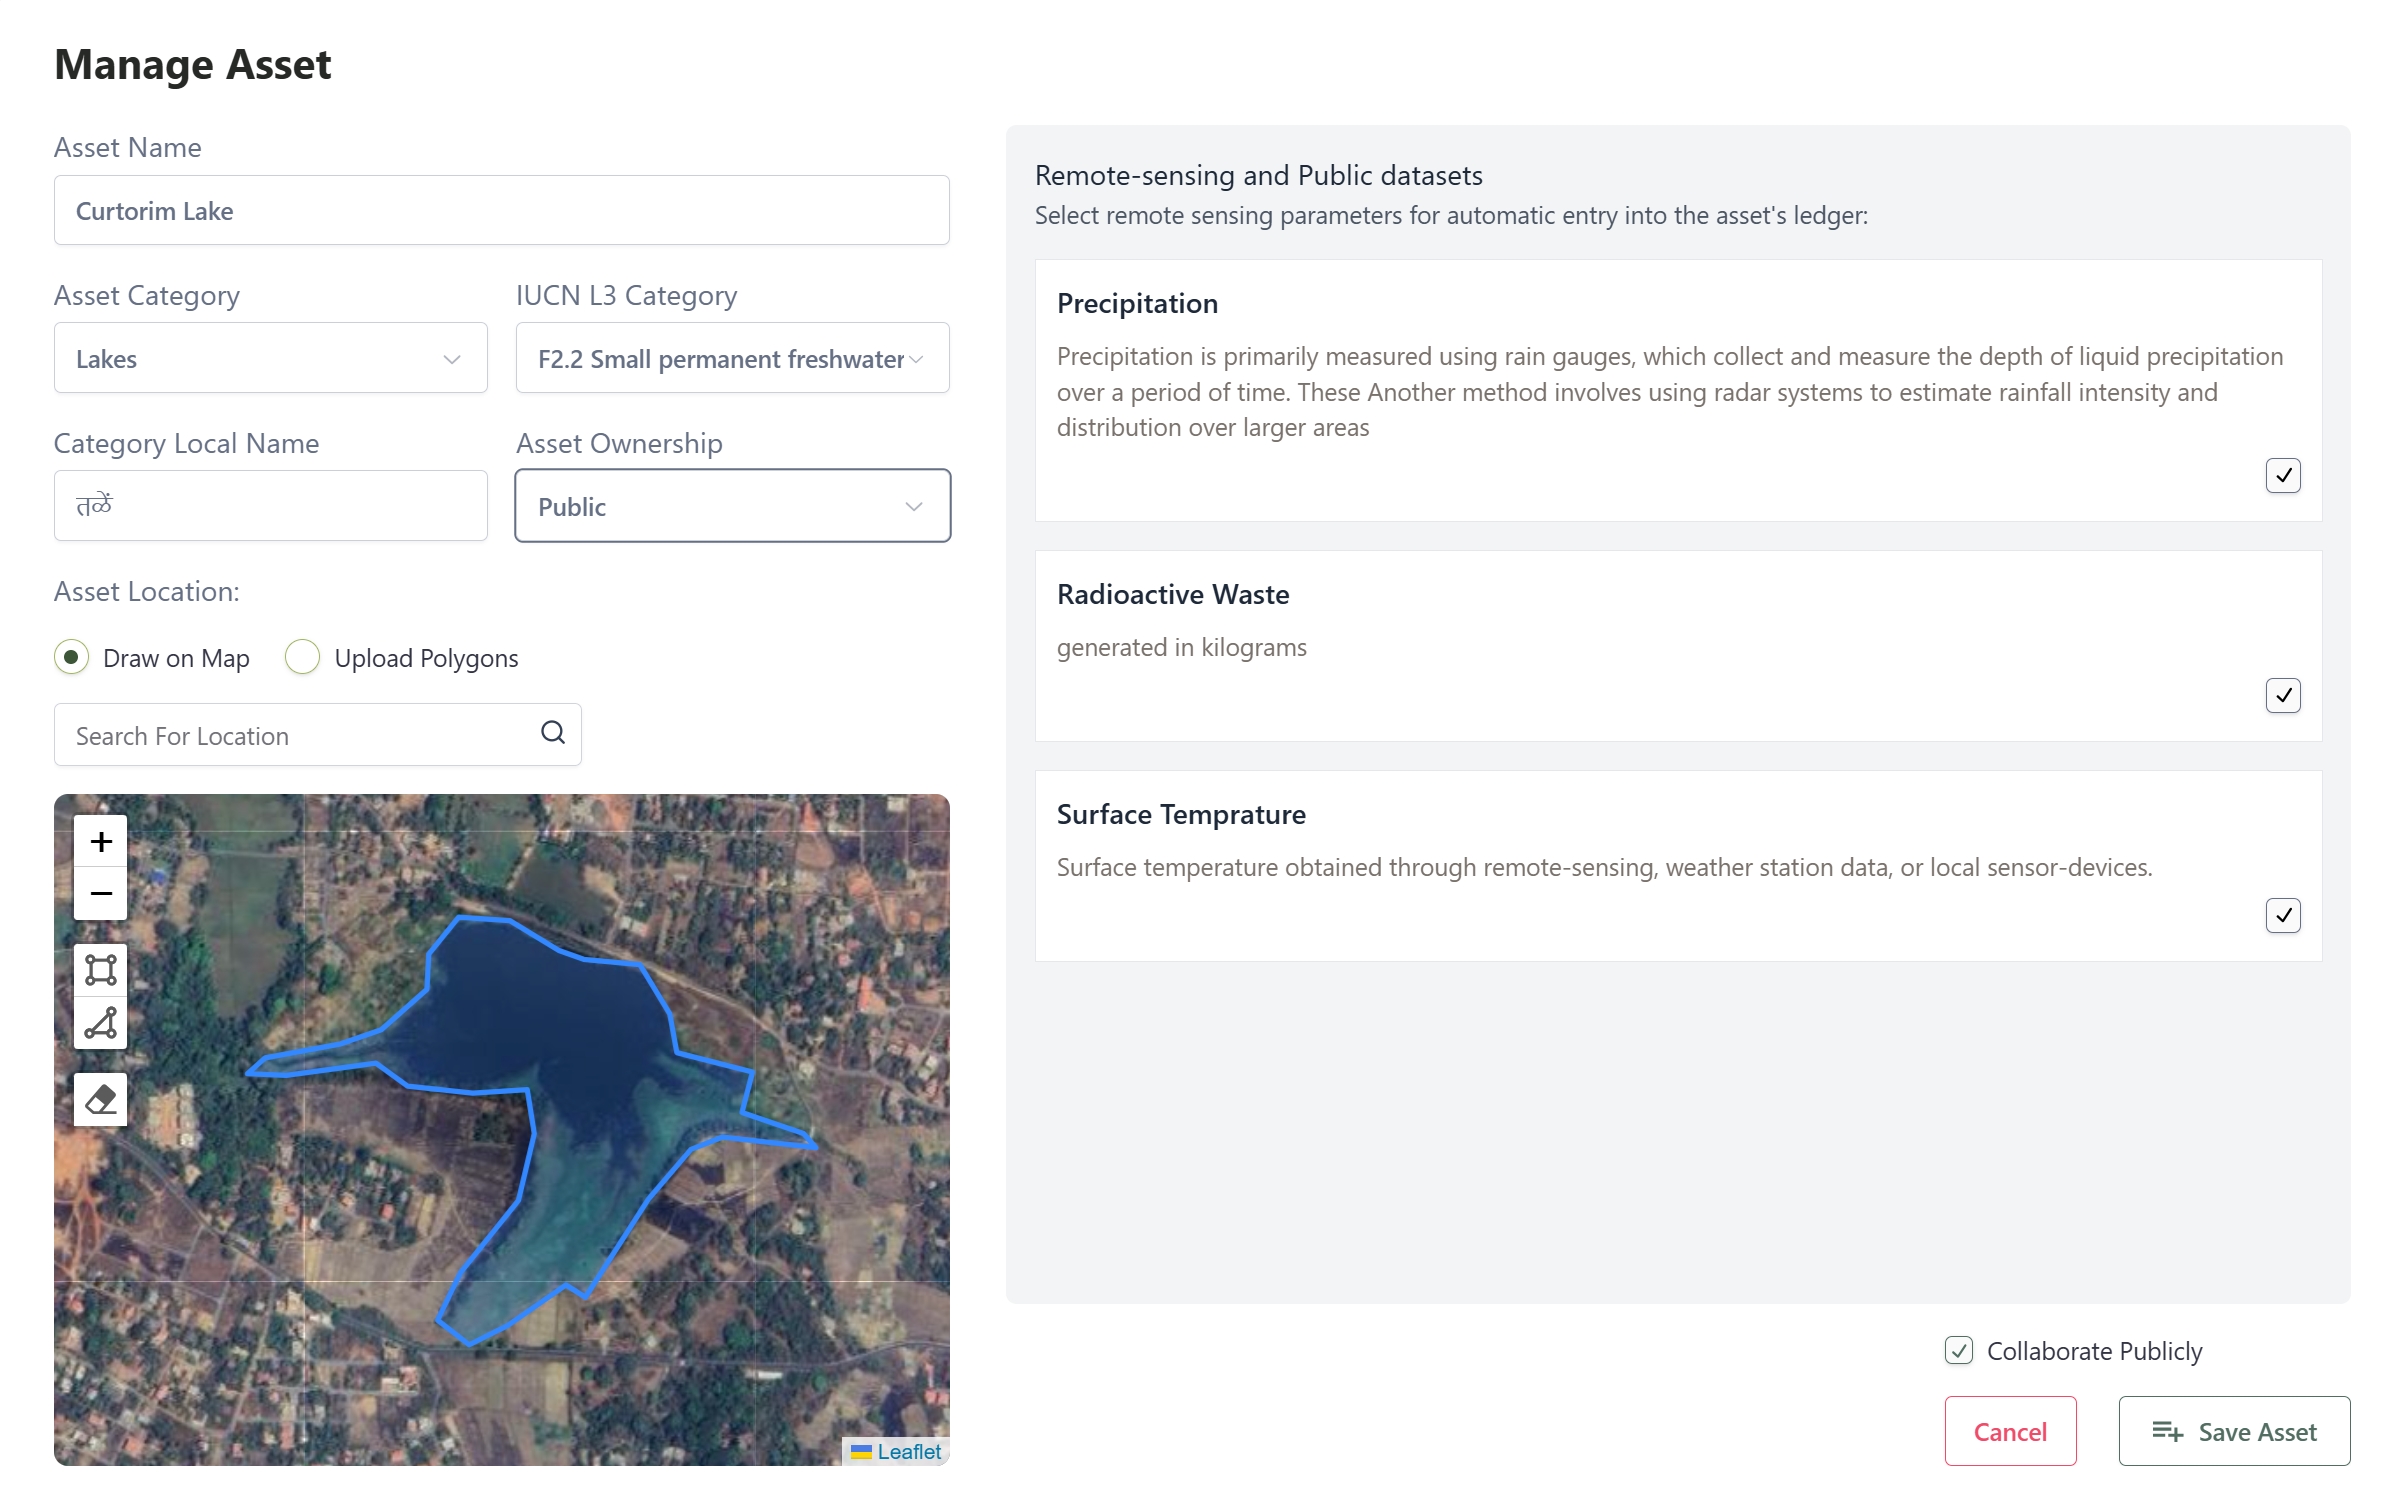2398x1491 pixels.
Task: Click the Asset Name field containing Curtorim Lake
Action: pos(500,210)
